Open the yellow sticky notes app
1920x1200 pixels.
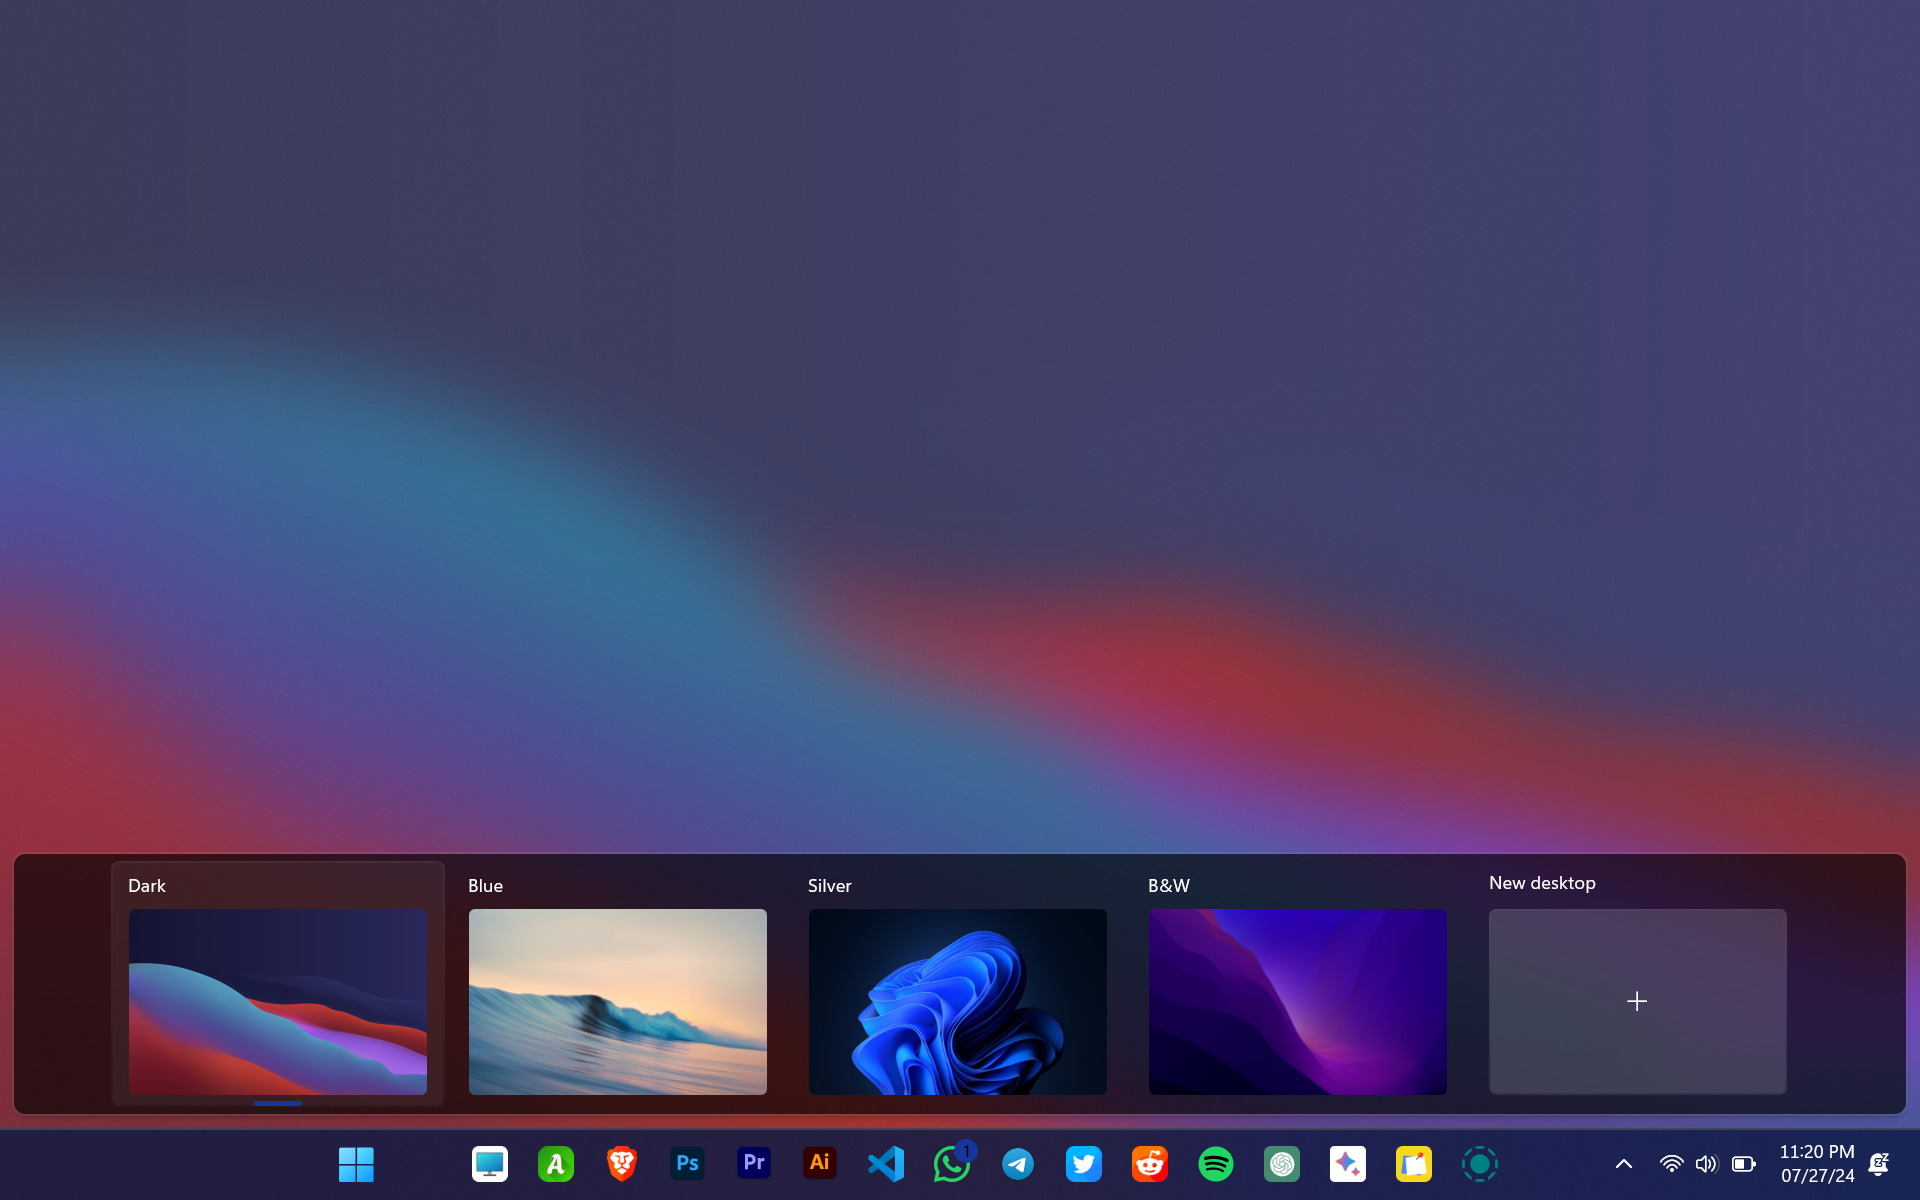(x=1414, y=1164)
